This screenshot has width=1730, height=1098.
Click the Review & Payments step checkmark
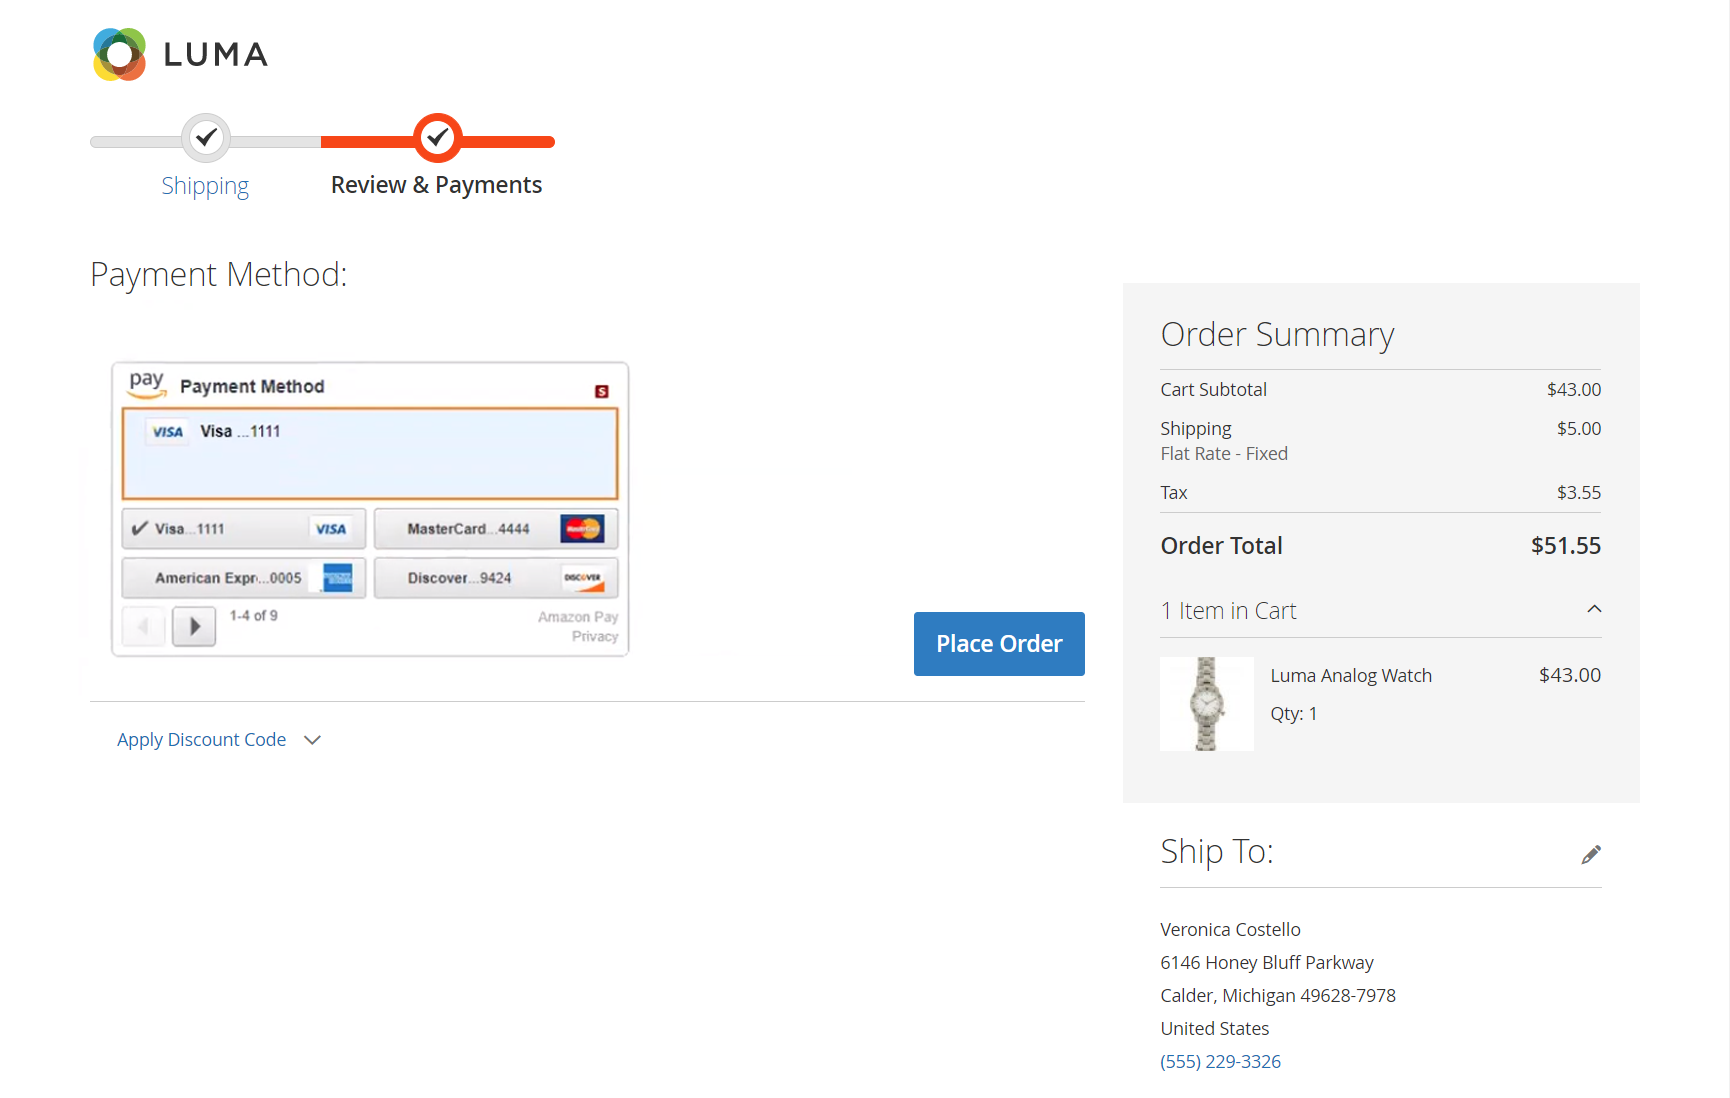pyautogui.click(x=437, y=138)
